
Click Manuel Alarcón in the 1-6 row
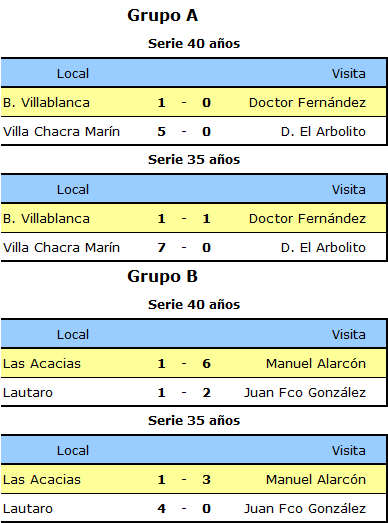point(316,364)
